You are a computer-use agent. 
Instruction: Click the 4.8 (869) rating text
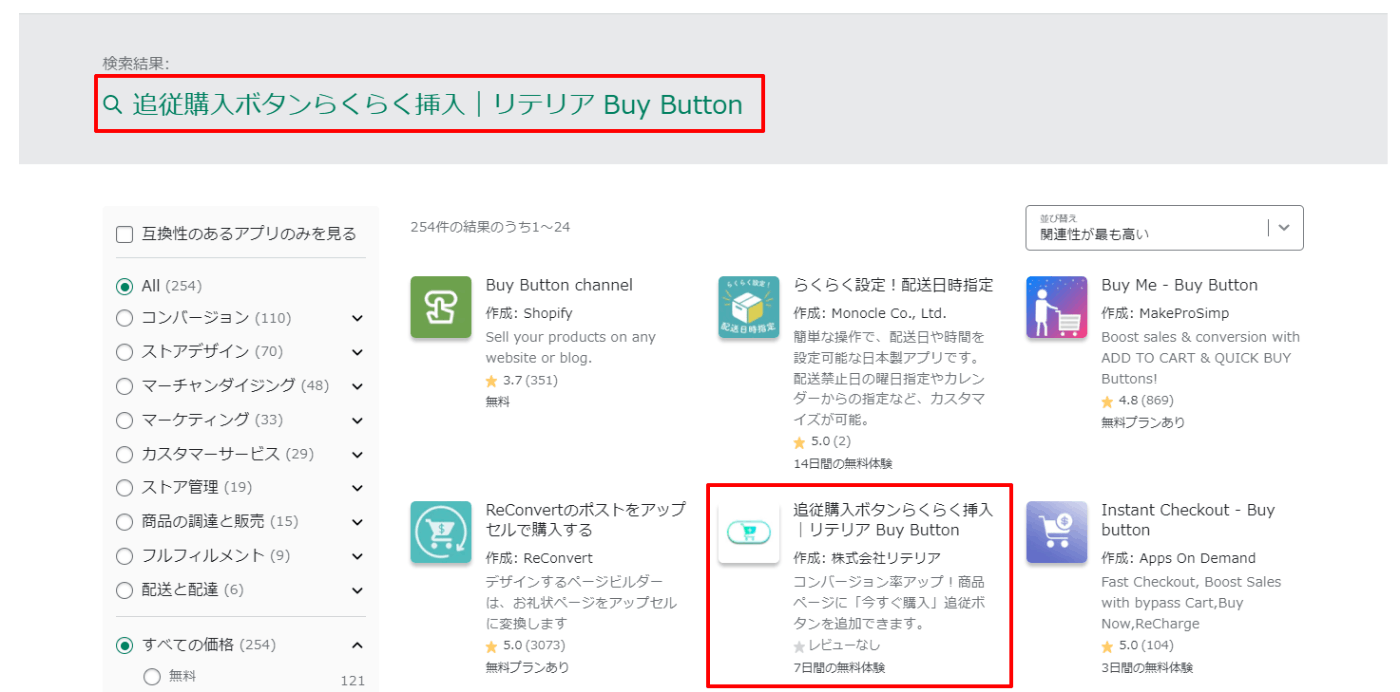pos(1146,401)
